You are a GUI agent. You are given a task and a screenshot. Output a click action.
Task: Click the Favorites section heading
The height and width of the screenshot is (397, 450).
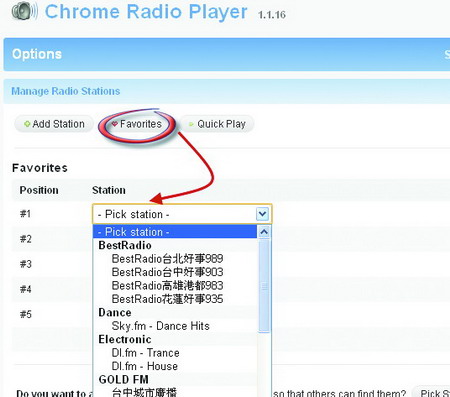point(40,168)
